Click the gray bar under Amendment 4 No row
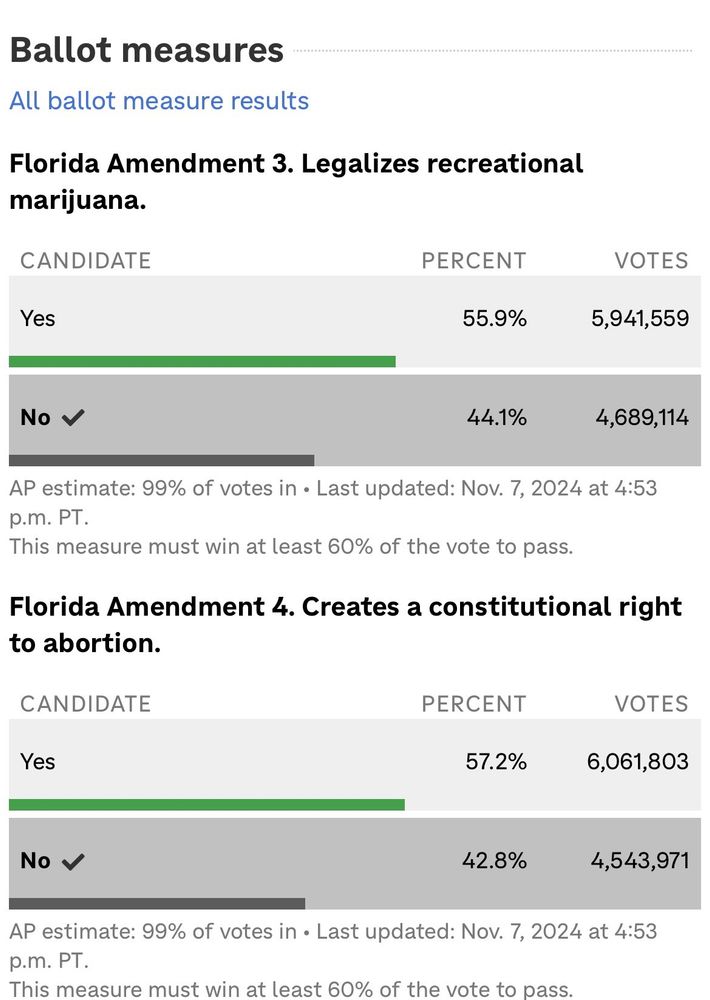The width and height of the screenshot is (710, 1000). coord(155,903)
